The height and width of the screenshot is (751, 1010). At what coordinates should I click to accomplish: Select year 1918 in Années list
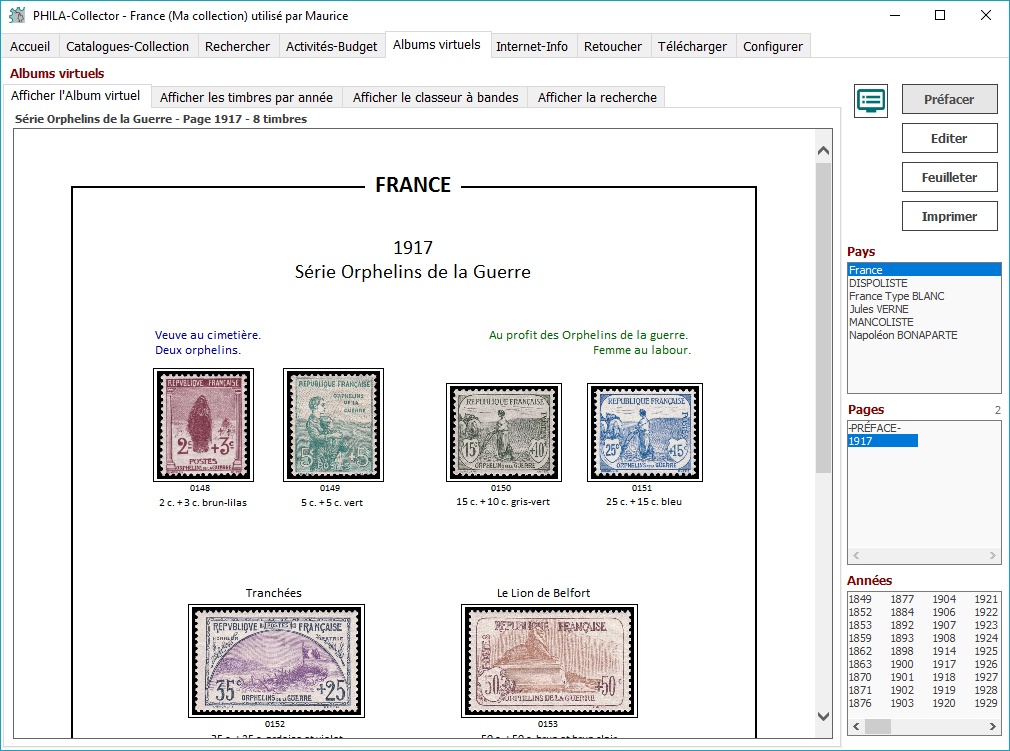(x=944, y=677)
